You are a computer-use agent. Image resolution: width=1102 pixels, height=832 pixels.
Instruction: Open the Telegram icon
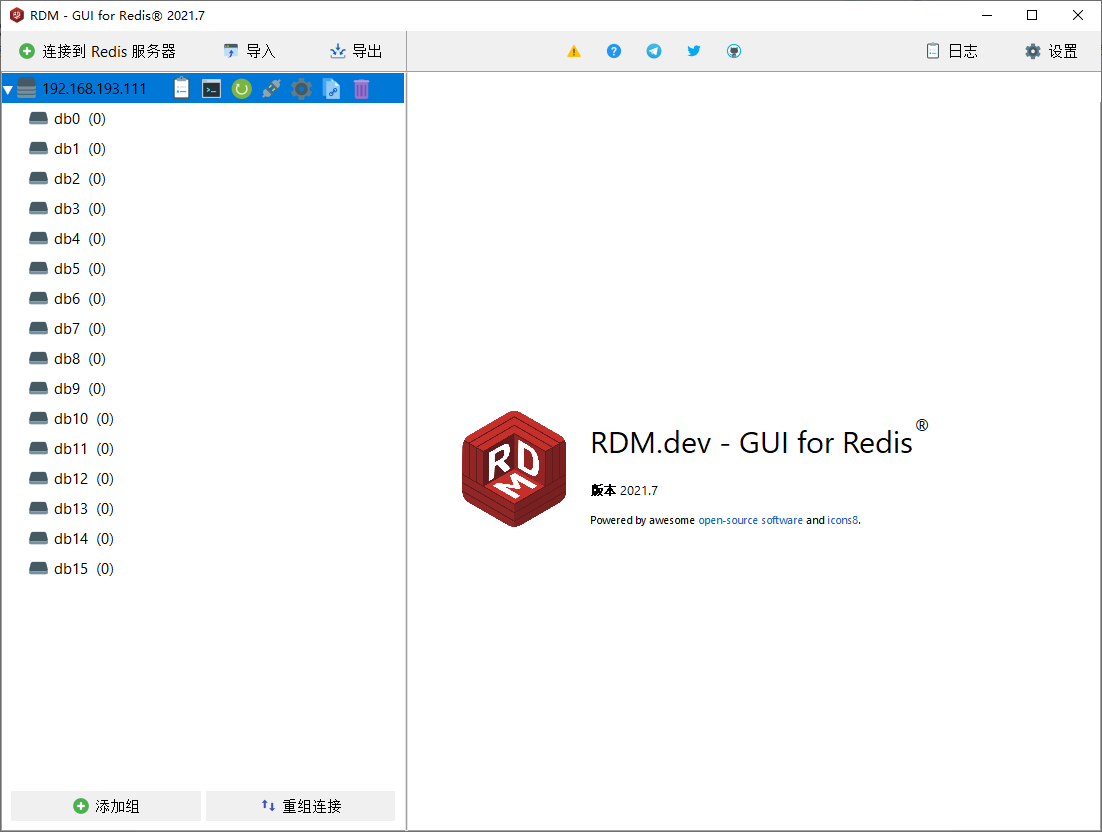click(x=654, y=51)
